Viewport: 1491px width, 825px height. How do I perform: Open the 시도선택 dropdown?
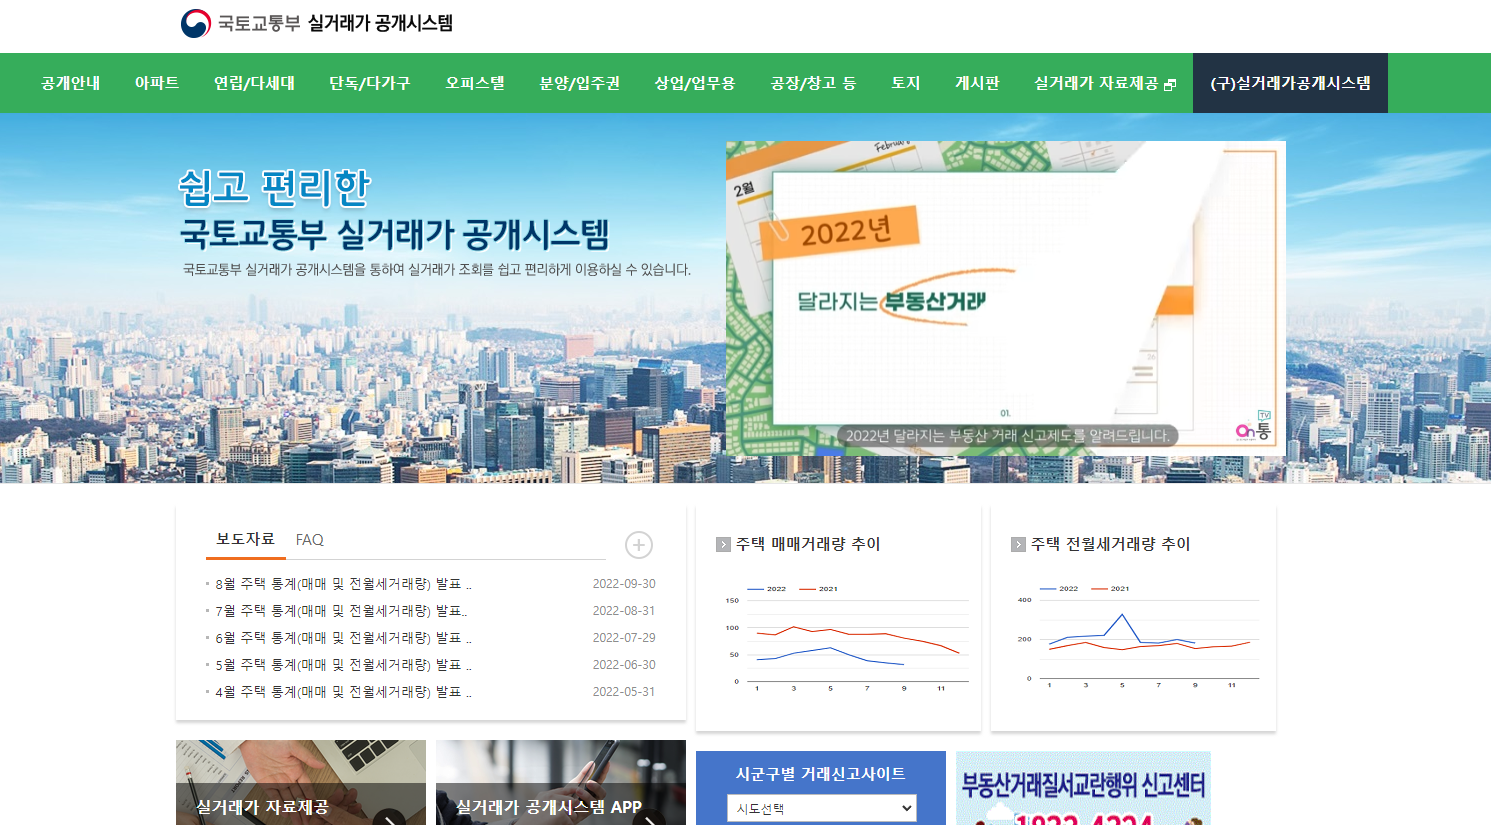[x=820, y=807]
